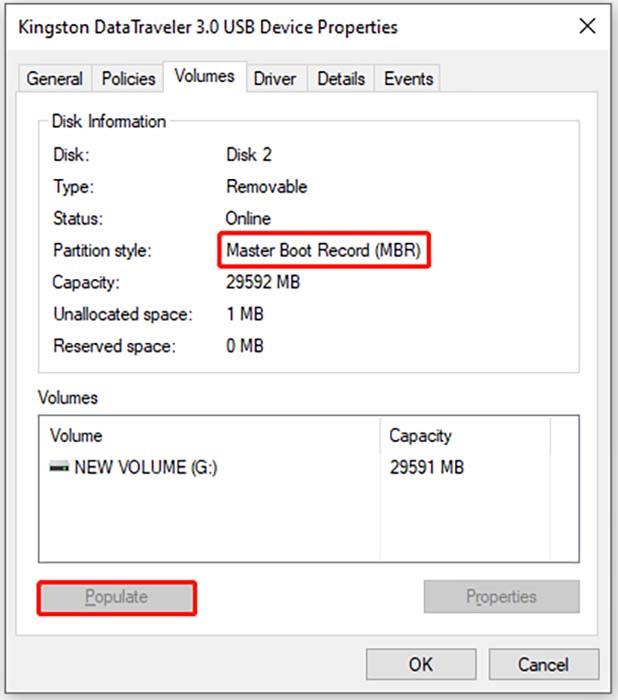The width and height of the screenshot is (618, 700).
Task: Click the Volume column header
Action: [76, 436]
